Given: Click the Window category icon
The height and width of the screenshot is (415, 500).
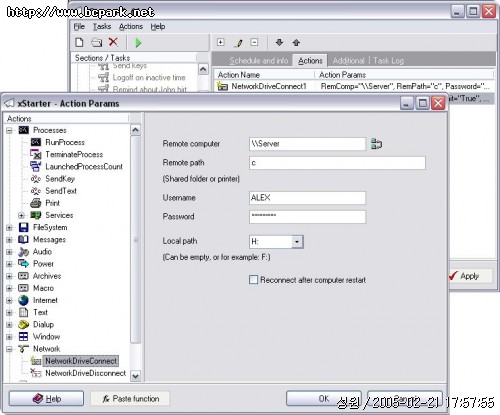Looking at the screenshot, I should pos(23,337).
